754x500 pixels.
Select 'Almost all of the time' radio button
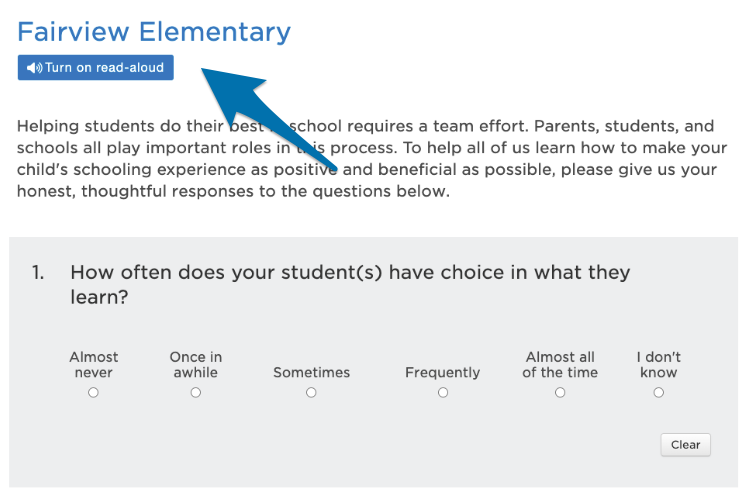[560, 393]
